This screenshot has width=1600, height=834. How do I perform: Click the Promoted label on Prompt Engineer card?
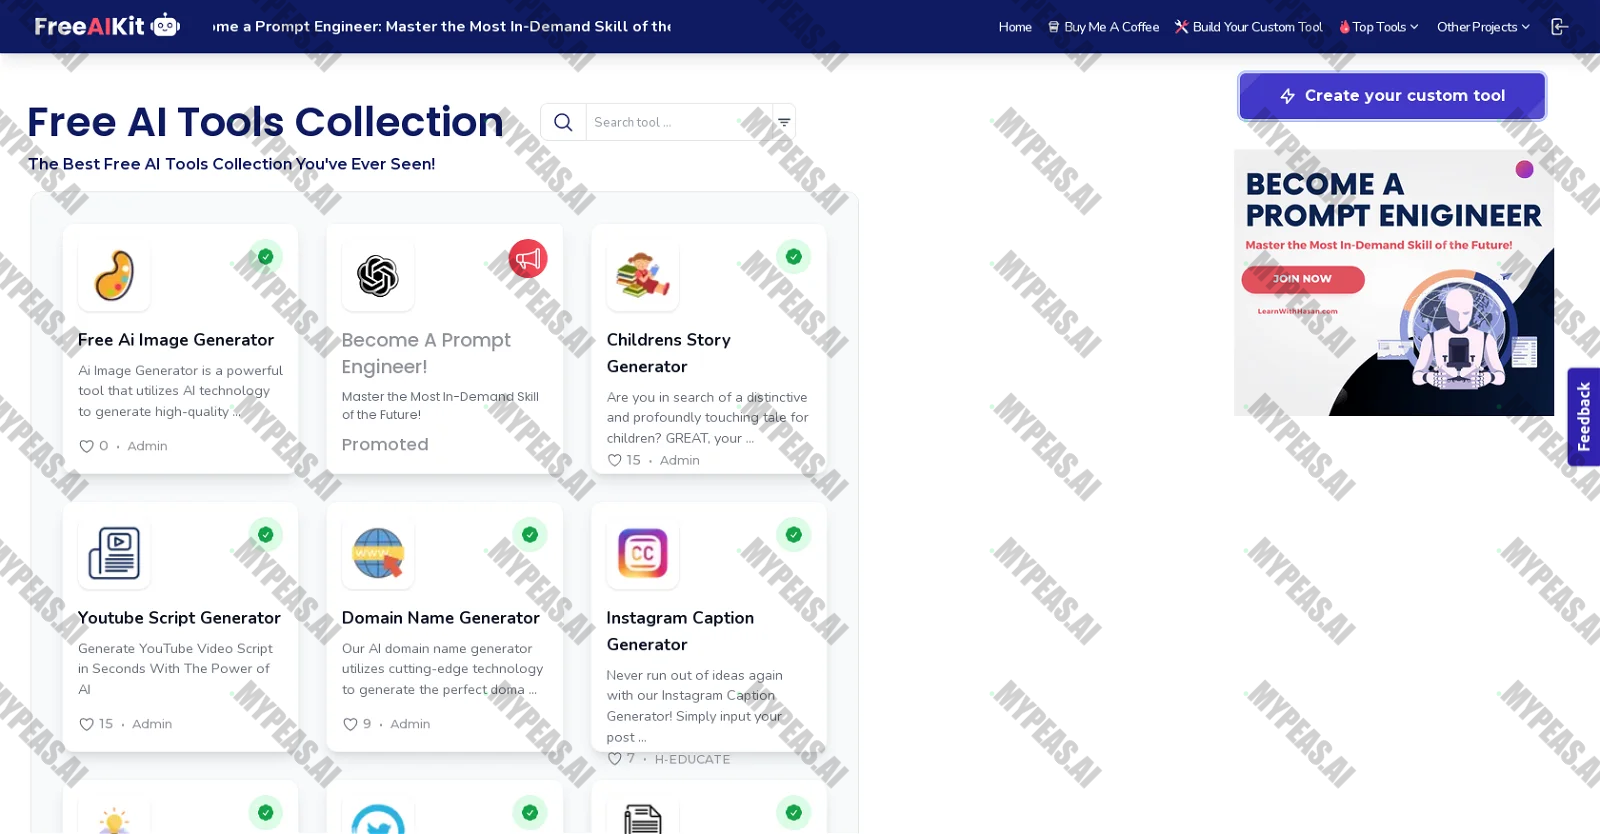(385, 444)
